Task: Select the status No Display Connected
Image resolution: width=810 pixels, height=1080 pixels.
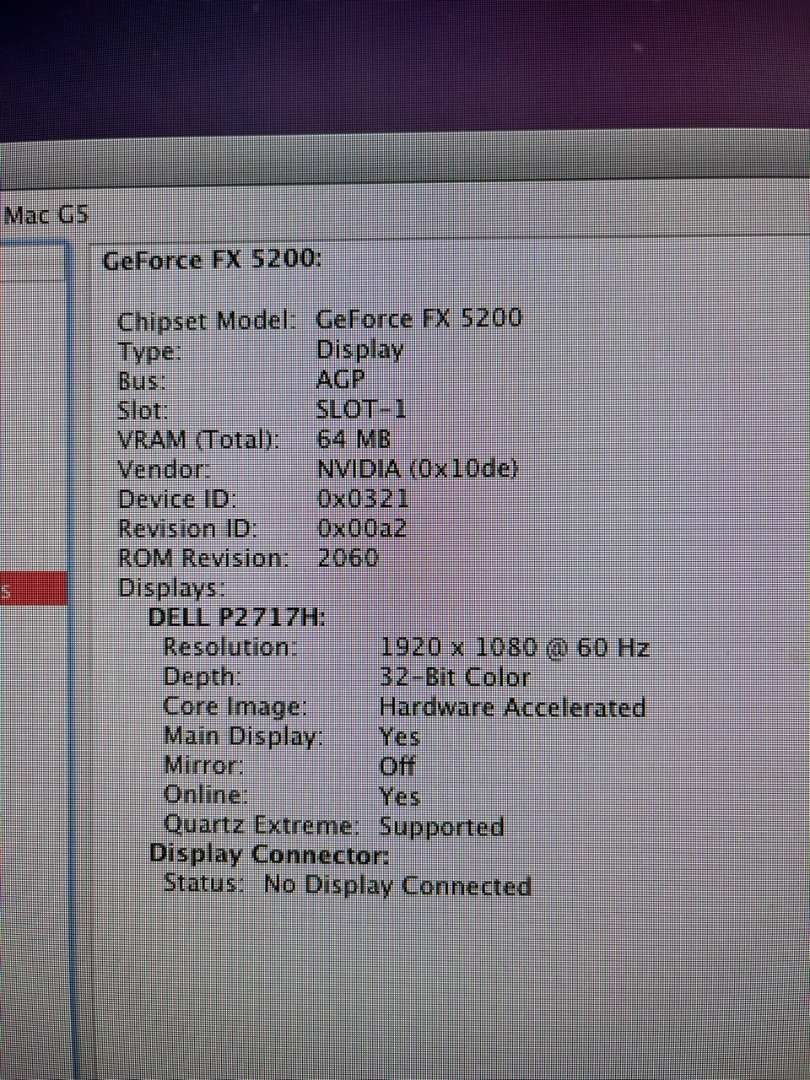Action: pos(398,885)
